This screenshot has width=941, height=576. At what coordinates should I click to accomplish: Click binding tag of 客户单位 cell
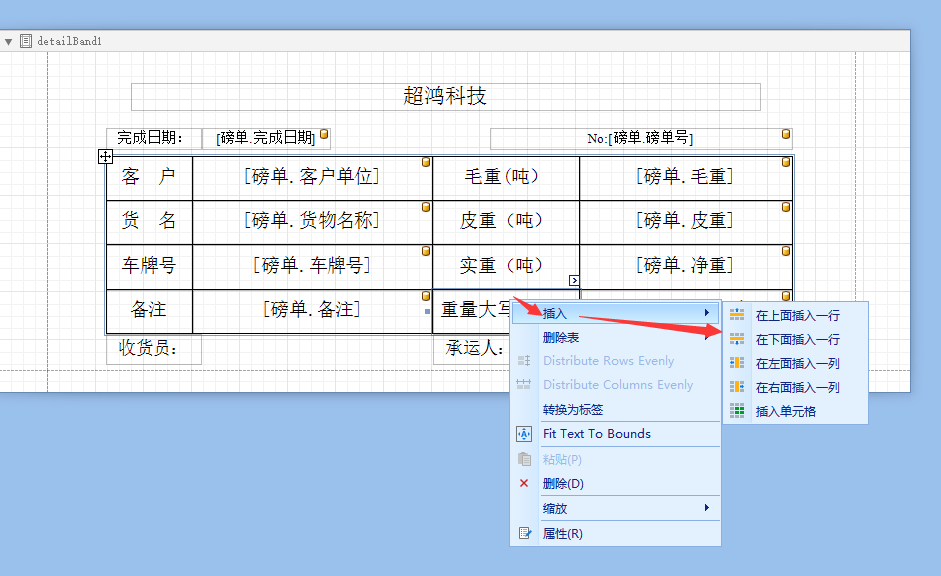point(425,163)
